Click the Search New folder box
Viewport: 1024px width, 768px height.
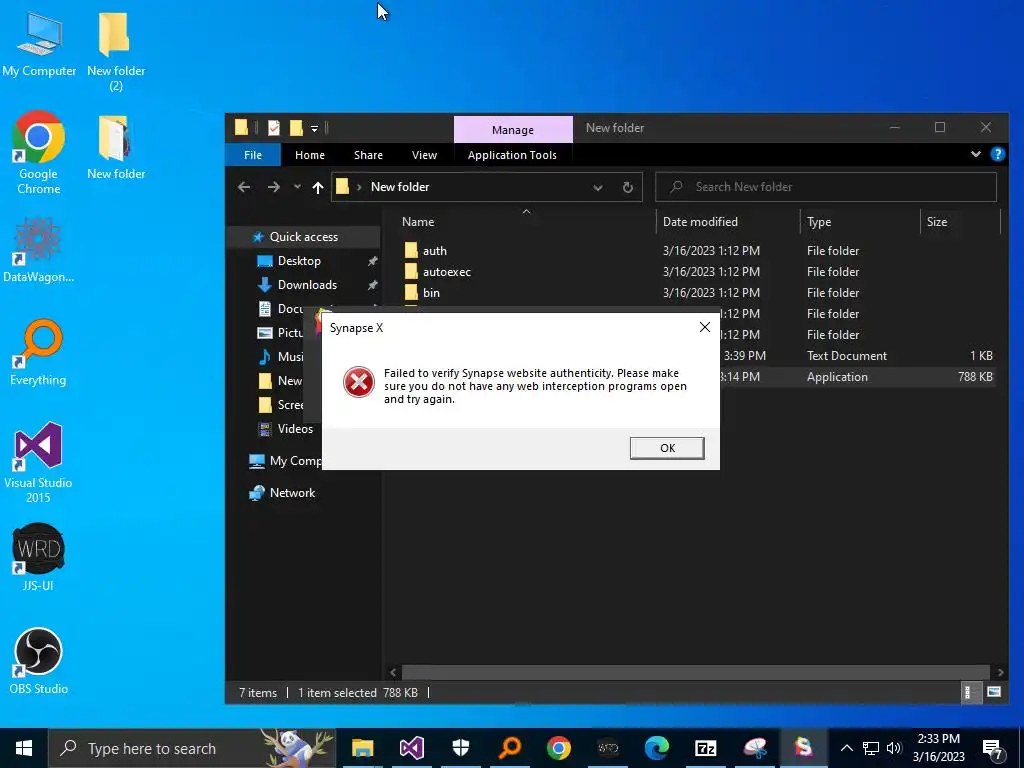click(826, 187)
